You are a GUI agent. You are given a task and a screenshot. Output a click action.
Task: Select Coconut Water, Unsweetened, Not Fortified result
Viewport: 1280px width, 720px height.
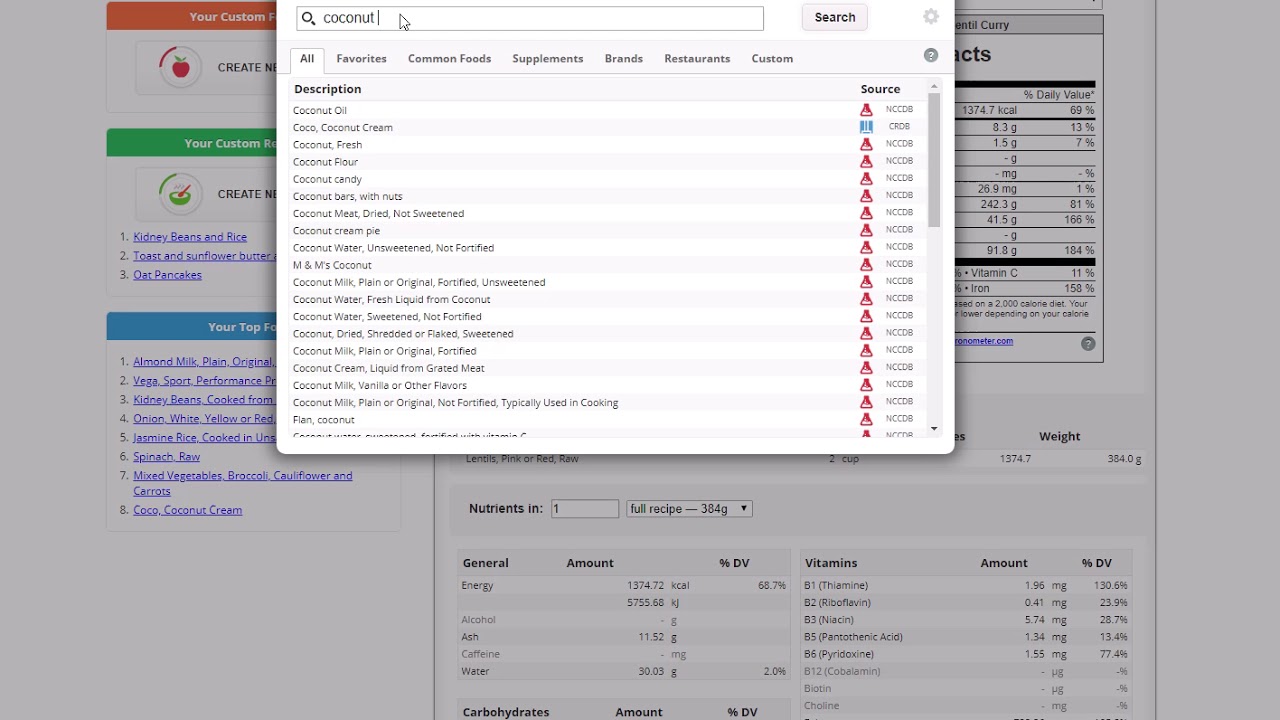393,248
